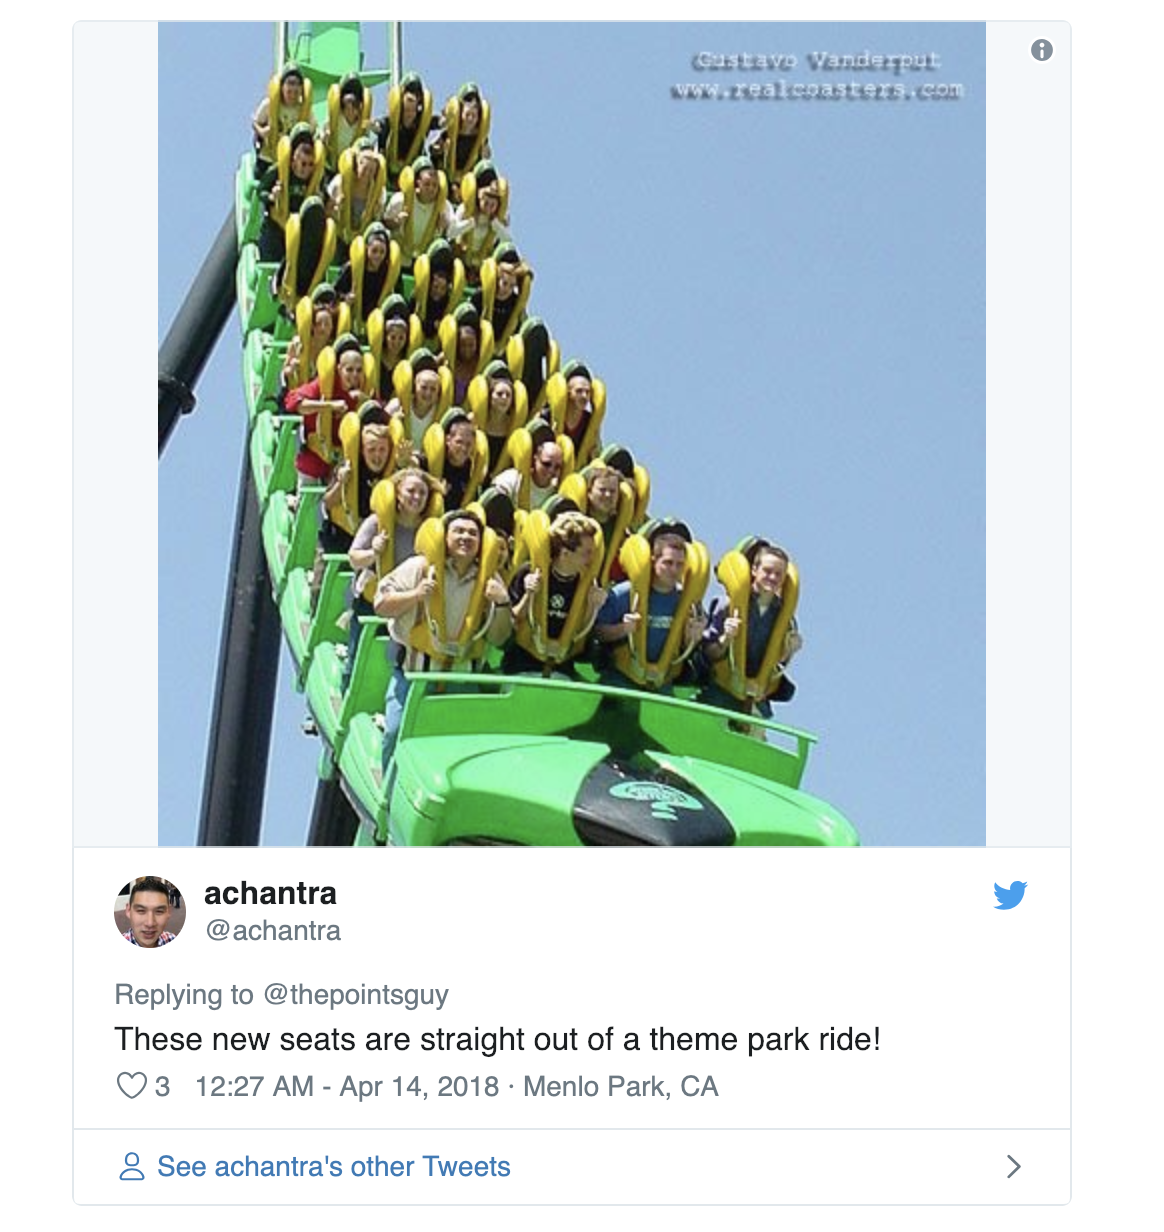Click the bold achantra display name
This screenshot has width=1164, height=1232.
click(x=270, y=893)
